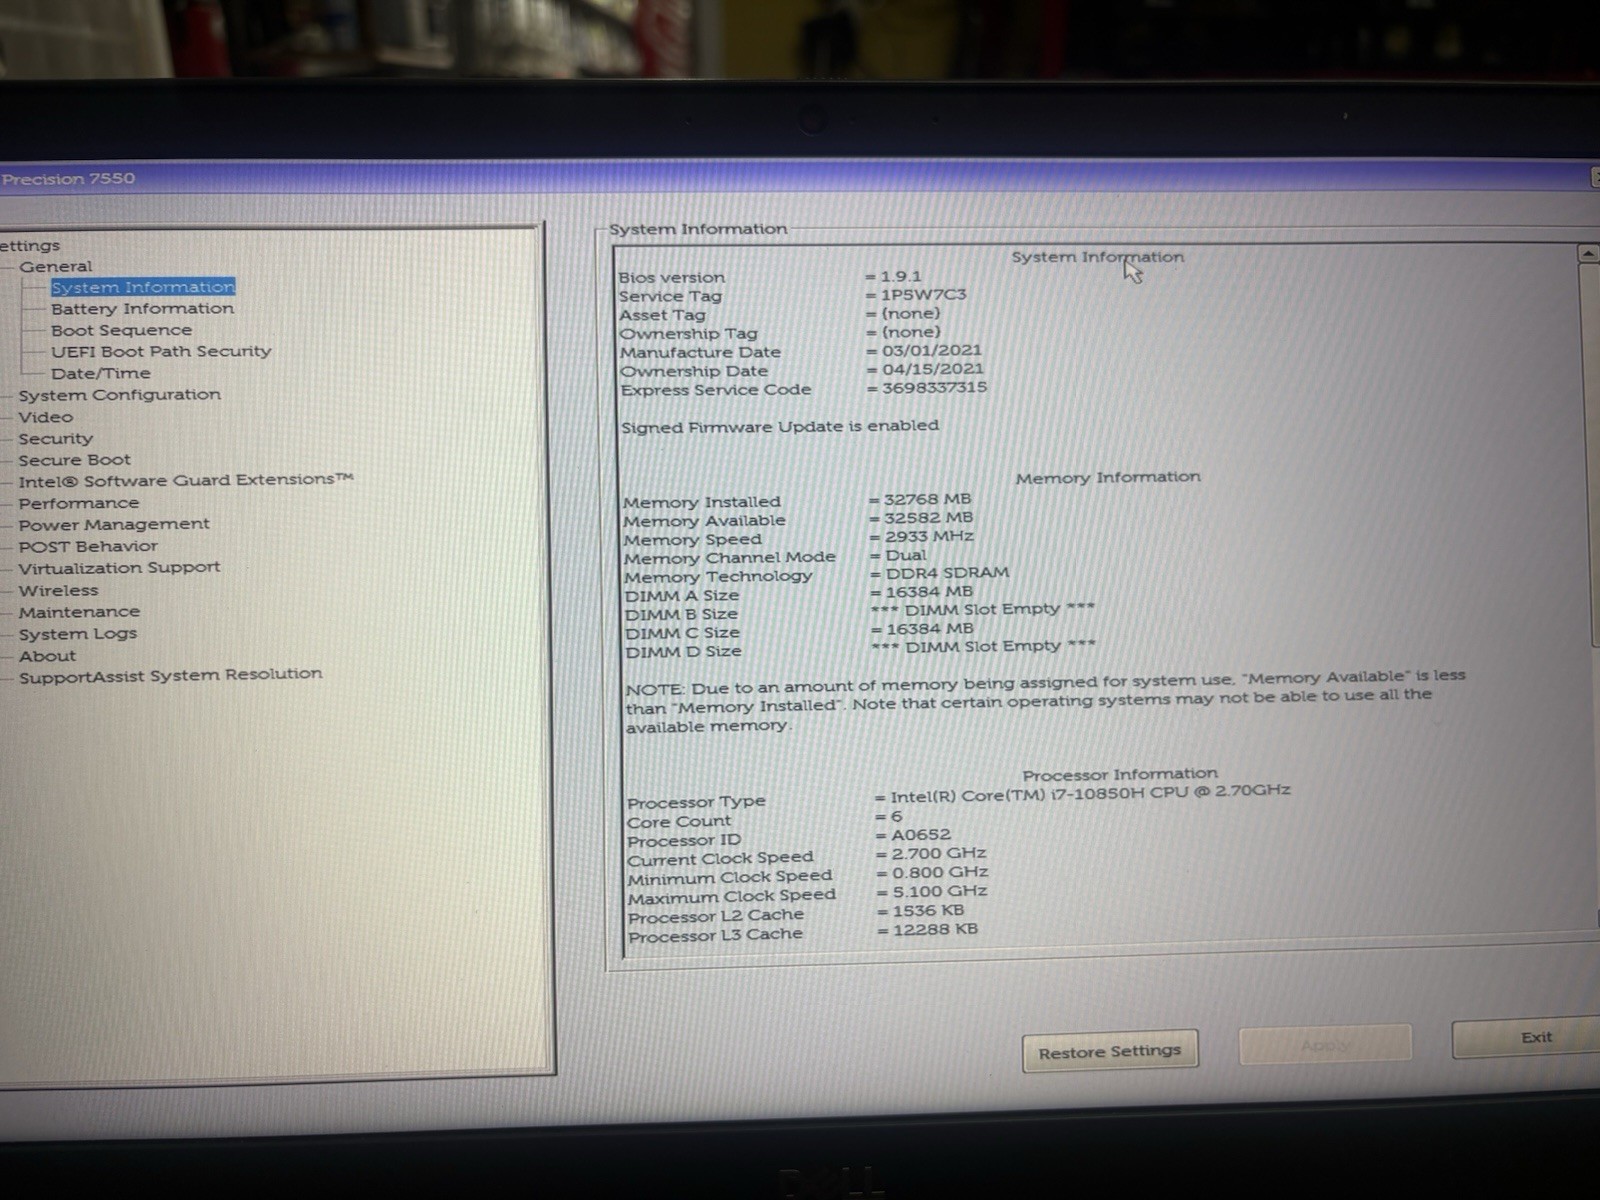Click Maximum Clock Speed value 5.100 GHz
Screen dimensions: 1600x1200
940,891
